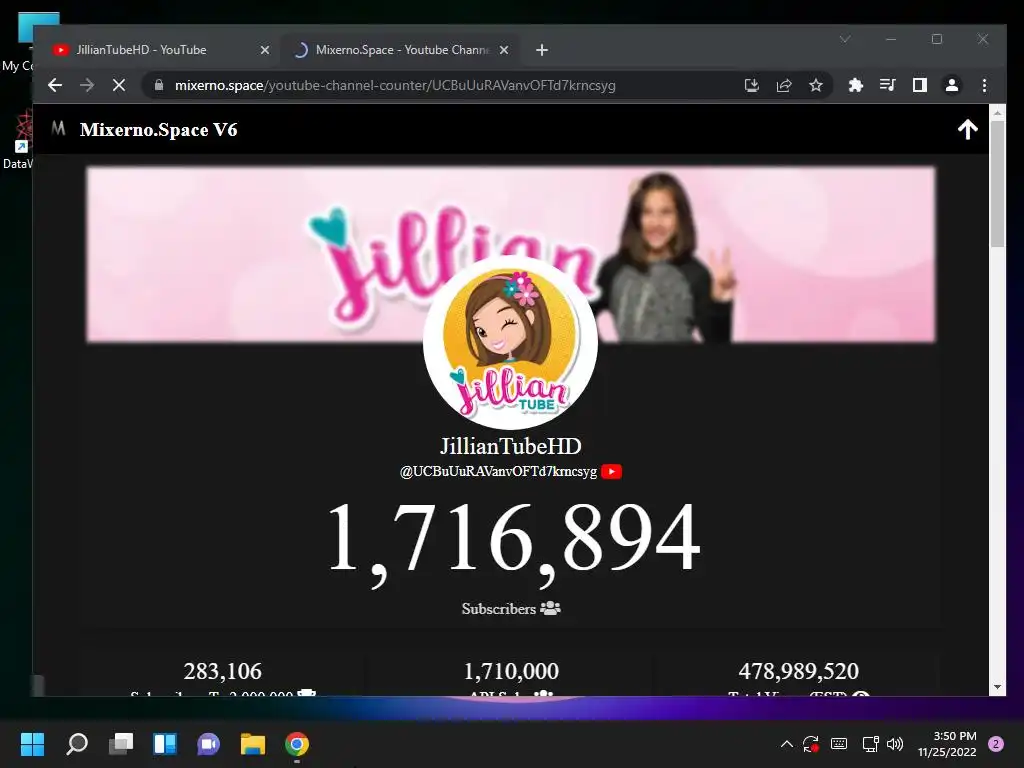1024x768 pixels.
Task: Minimize the Chrome window
Action: point(891,39)
